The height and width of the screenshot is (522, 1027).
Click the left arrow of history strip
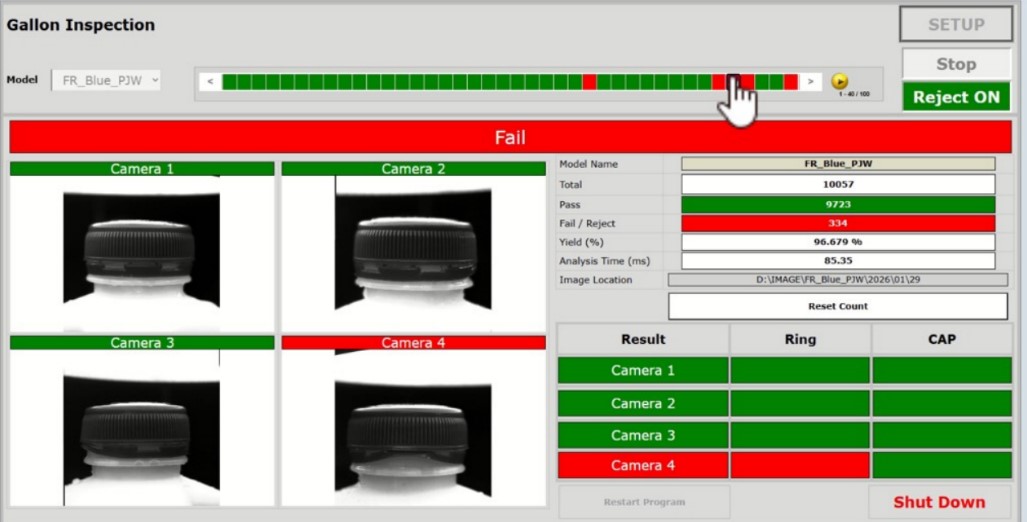pyautogui.click(x=210, y=82)
